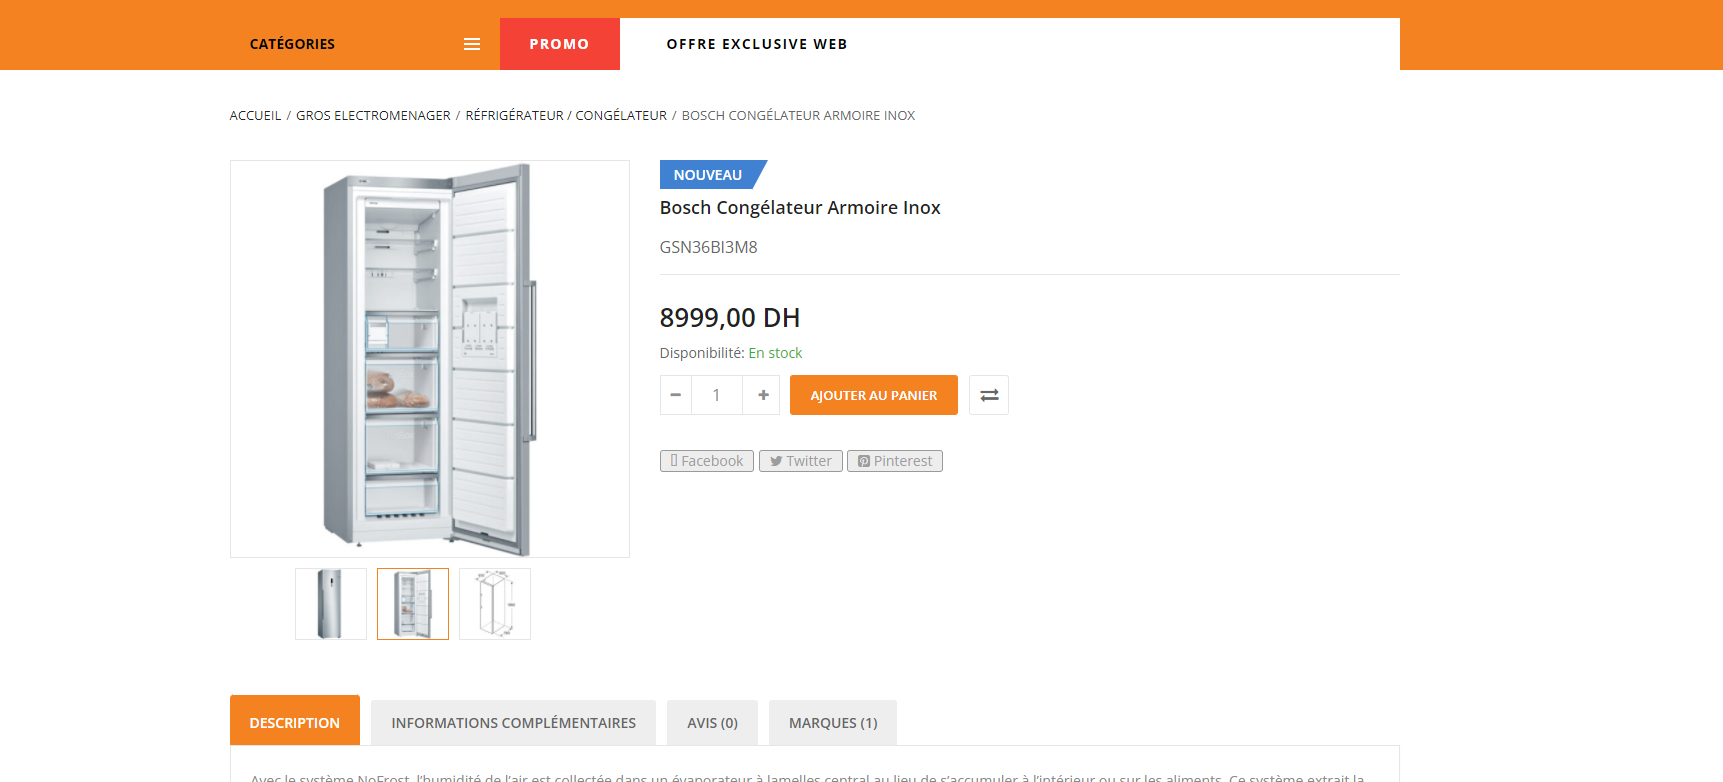This screenshot has height=782, width=1723.
Task: Share the product on Twitter
Action: (x=801, y=461)
